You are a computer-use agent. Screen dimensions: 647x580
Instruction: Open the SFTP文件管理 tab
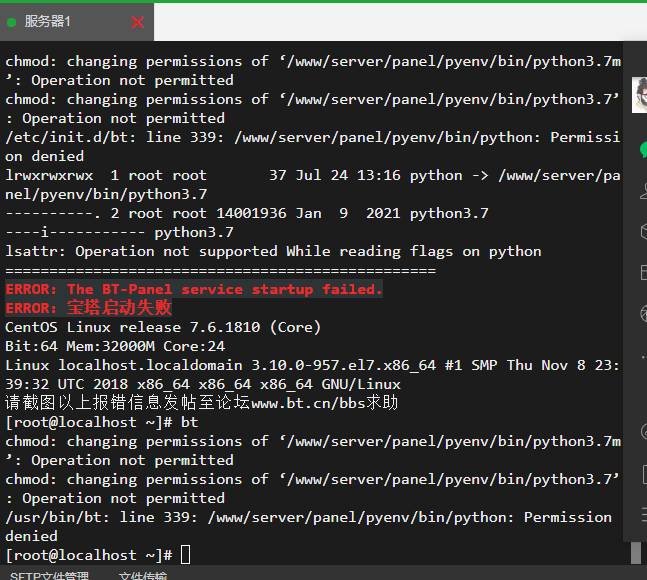coord(49,575)
